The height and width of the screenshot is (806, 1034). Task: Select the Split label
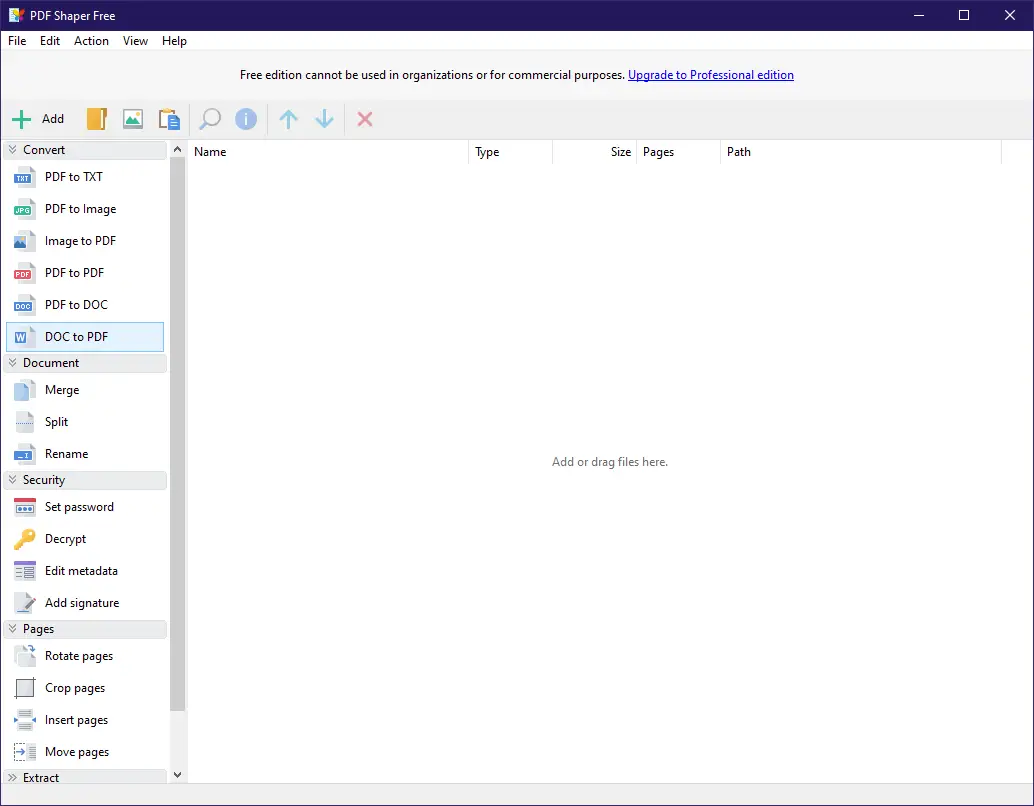[x=56, y=422]
